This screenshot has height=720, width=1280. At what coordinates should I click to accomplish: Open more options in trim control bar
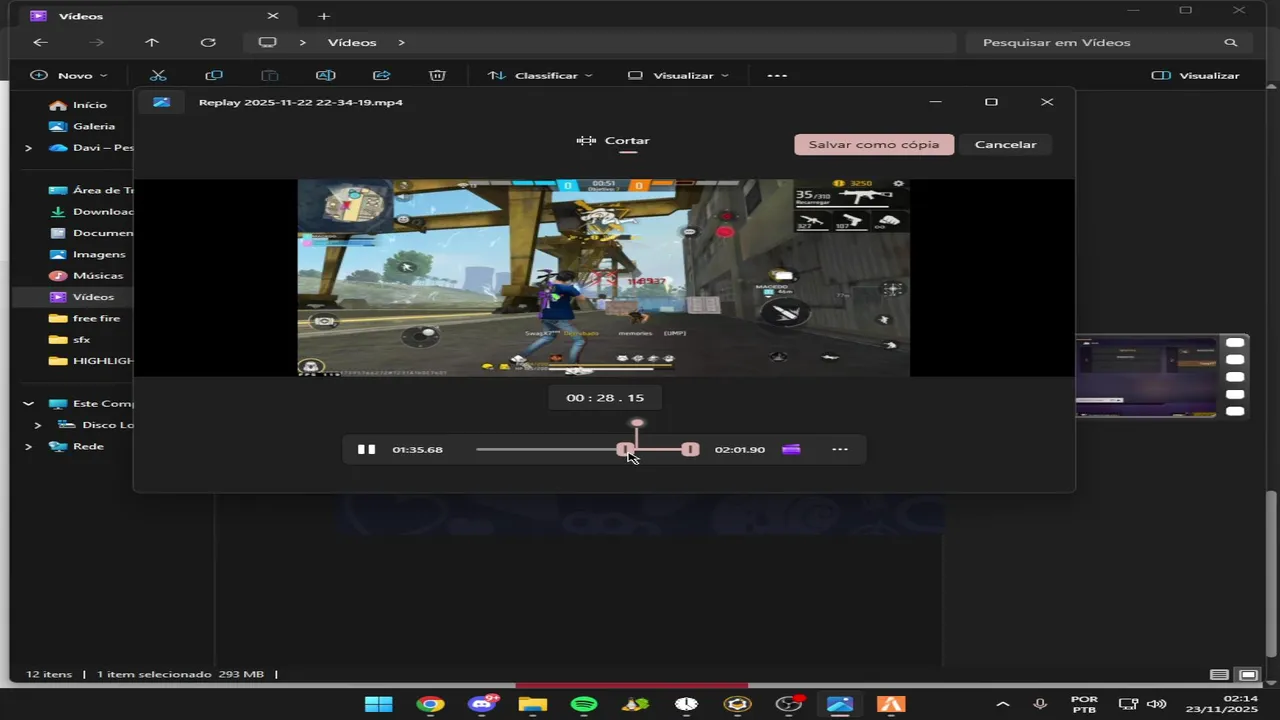(x=840, y=449)
